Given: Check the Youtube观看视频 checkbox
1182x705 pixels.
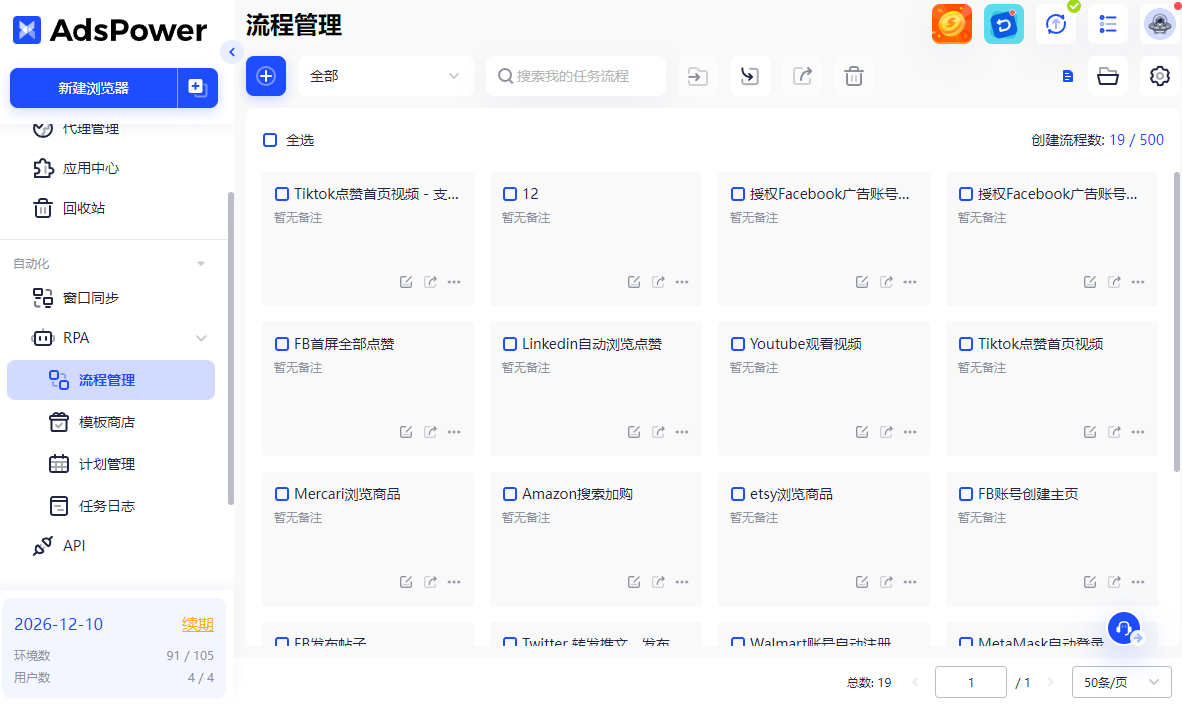Looking at the screenshot, I should pos(738,344).
